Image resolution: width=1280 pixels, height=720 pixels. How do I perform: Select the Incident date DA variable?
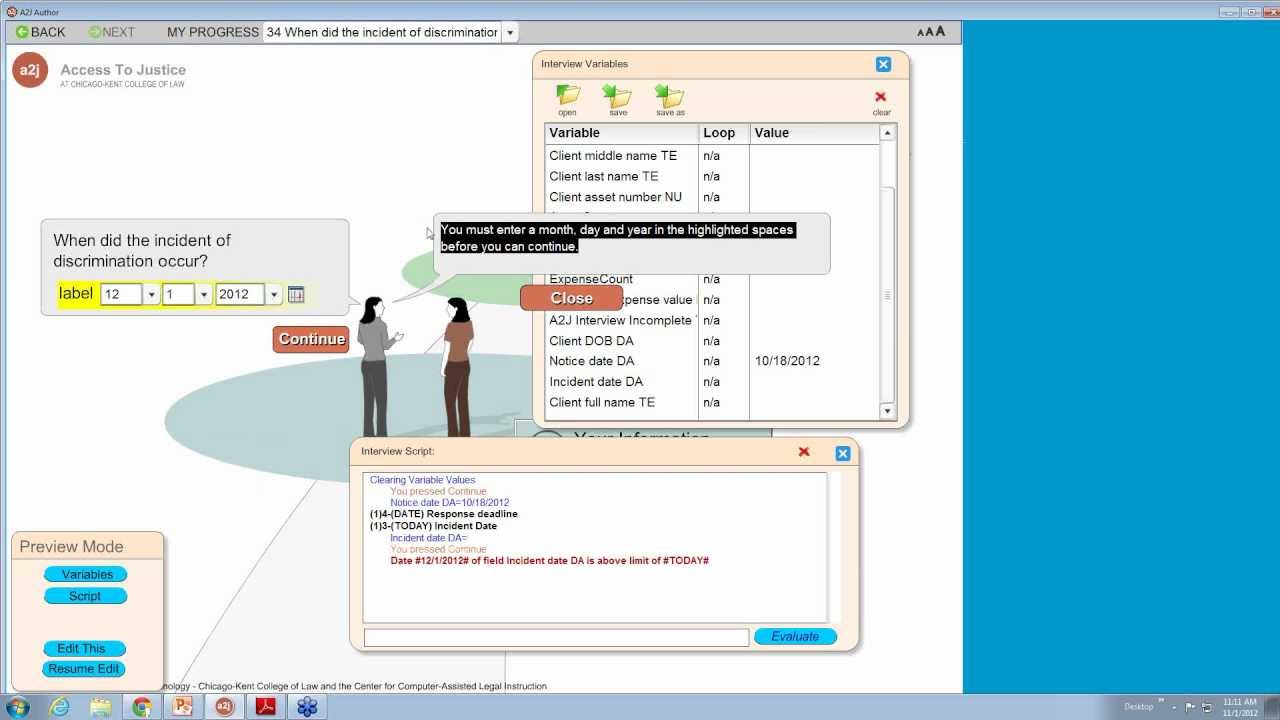[x=712, y=382]
